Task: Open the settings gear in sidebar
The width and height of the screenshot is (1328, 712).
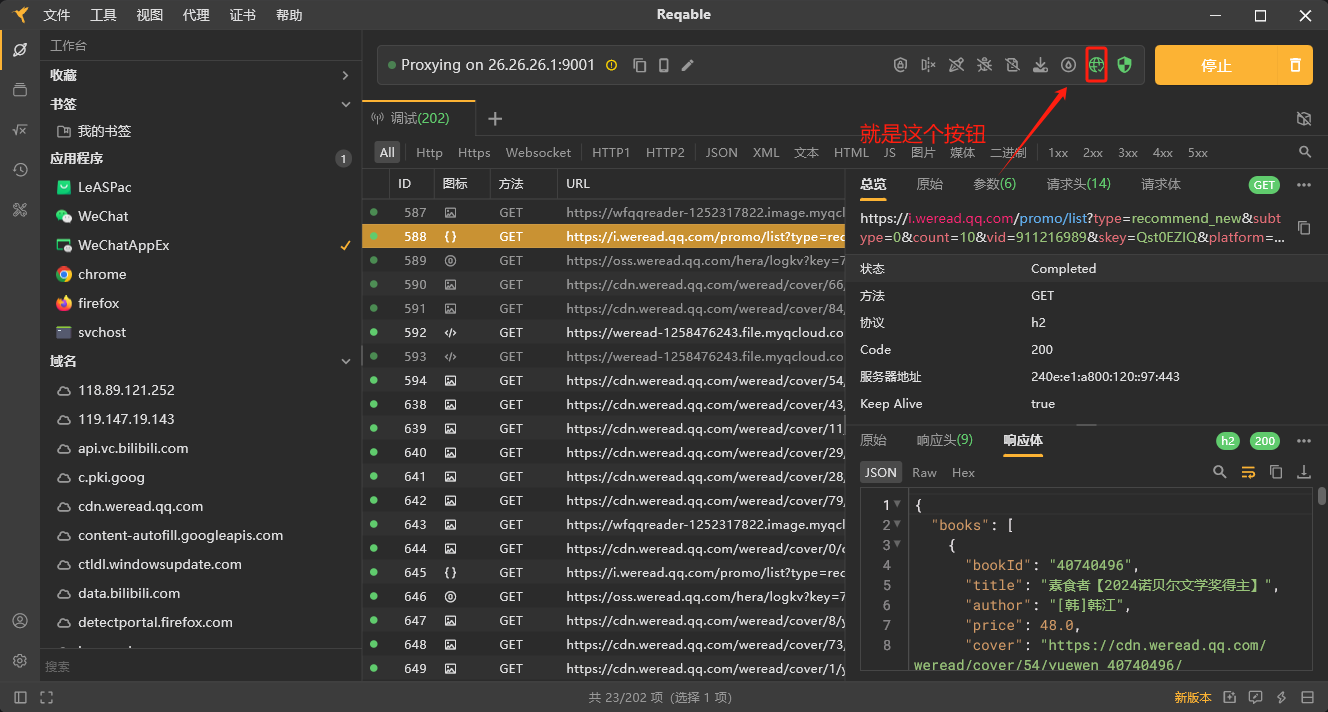Action: [x=19, y=661]
